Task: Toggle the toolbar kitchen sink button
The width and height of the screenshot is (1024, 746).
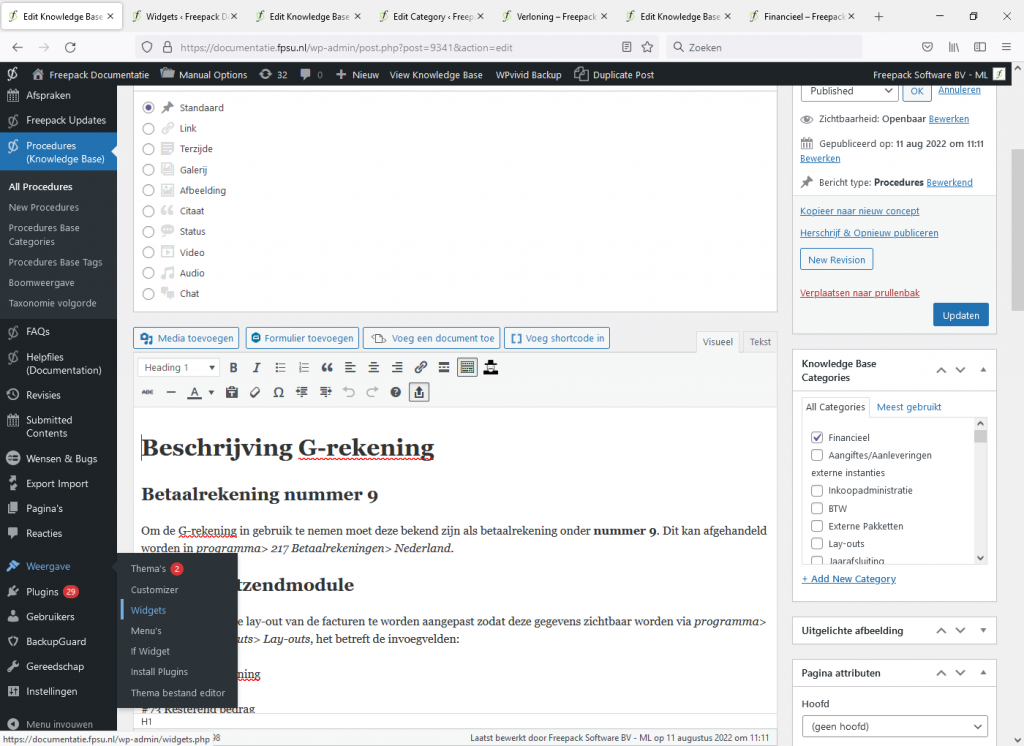Action: pos(467,368)
